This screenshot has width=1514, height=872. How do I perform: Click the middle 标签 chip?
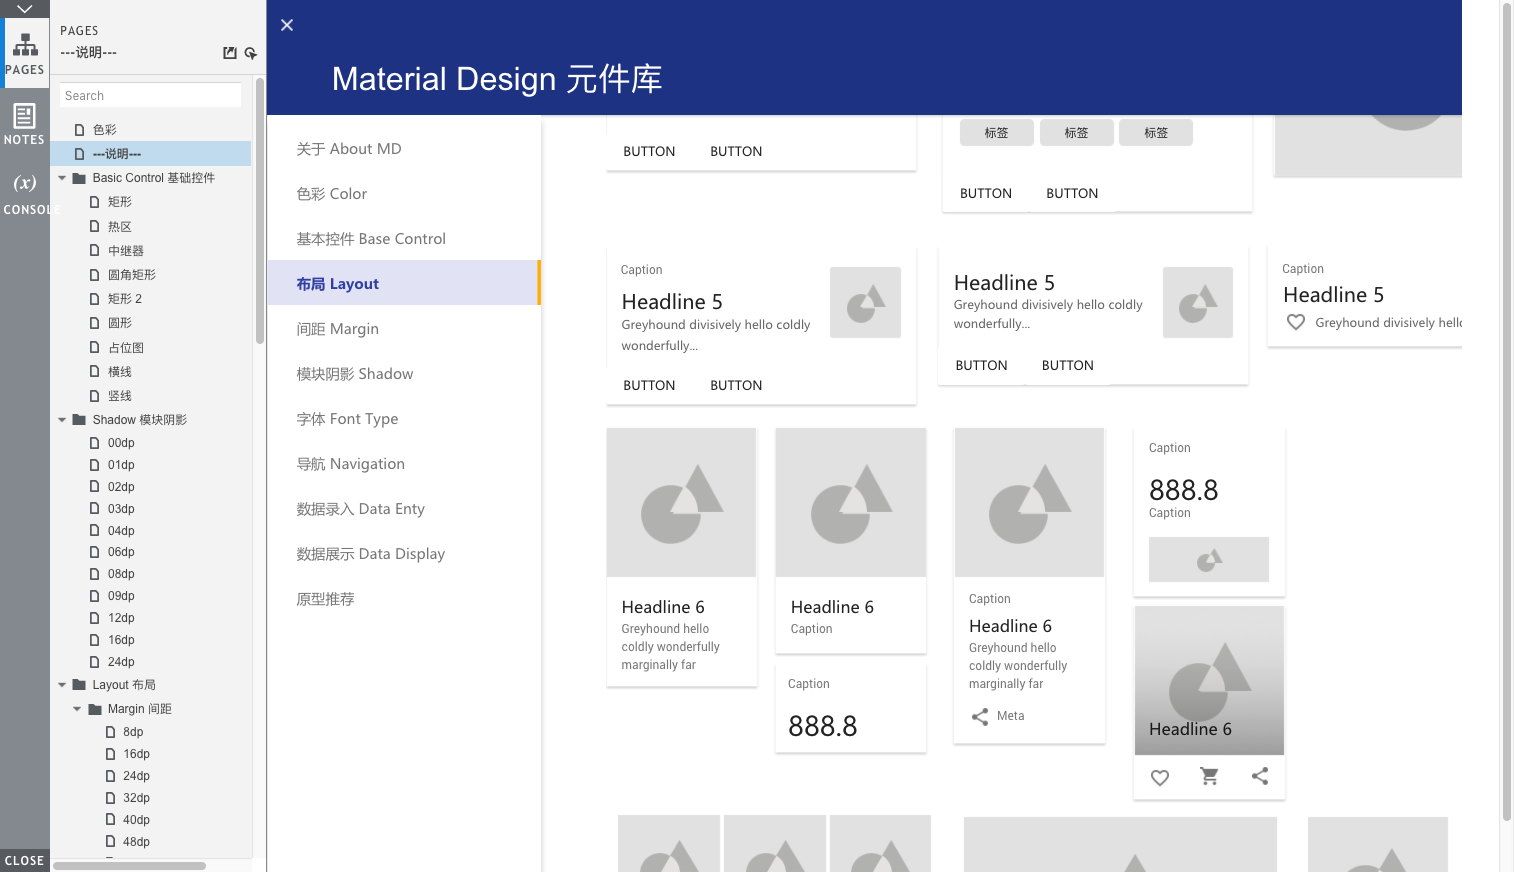coord(1076,133)
